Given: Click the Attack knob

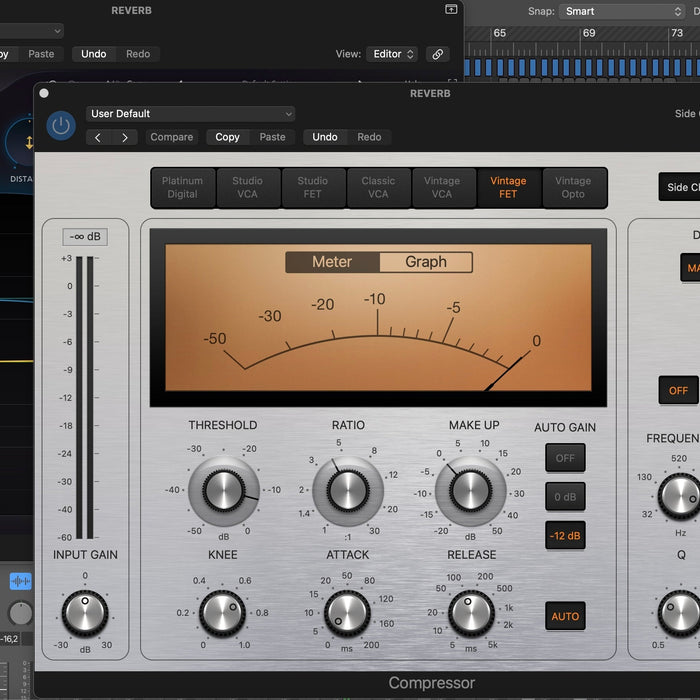Looking at the screenshot, I should (x=347, y=613).
